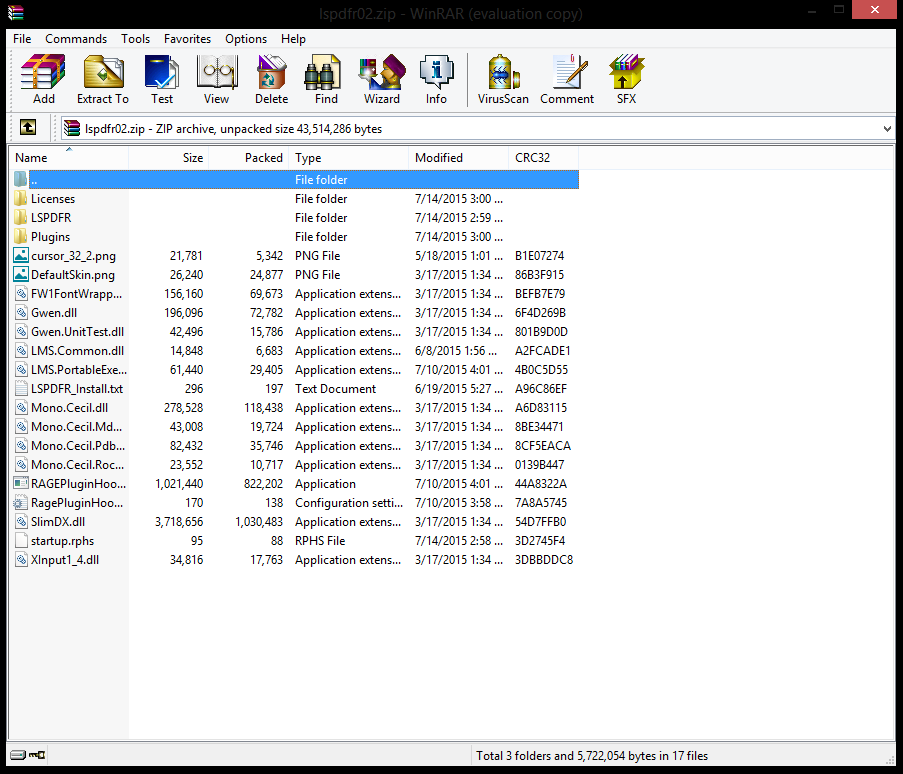
Task: Select the Licenses folder icon
Action: coord(21,199)
